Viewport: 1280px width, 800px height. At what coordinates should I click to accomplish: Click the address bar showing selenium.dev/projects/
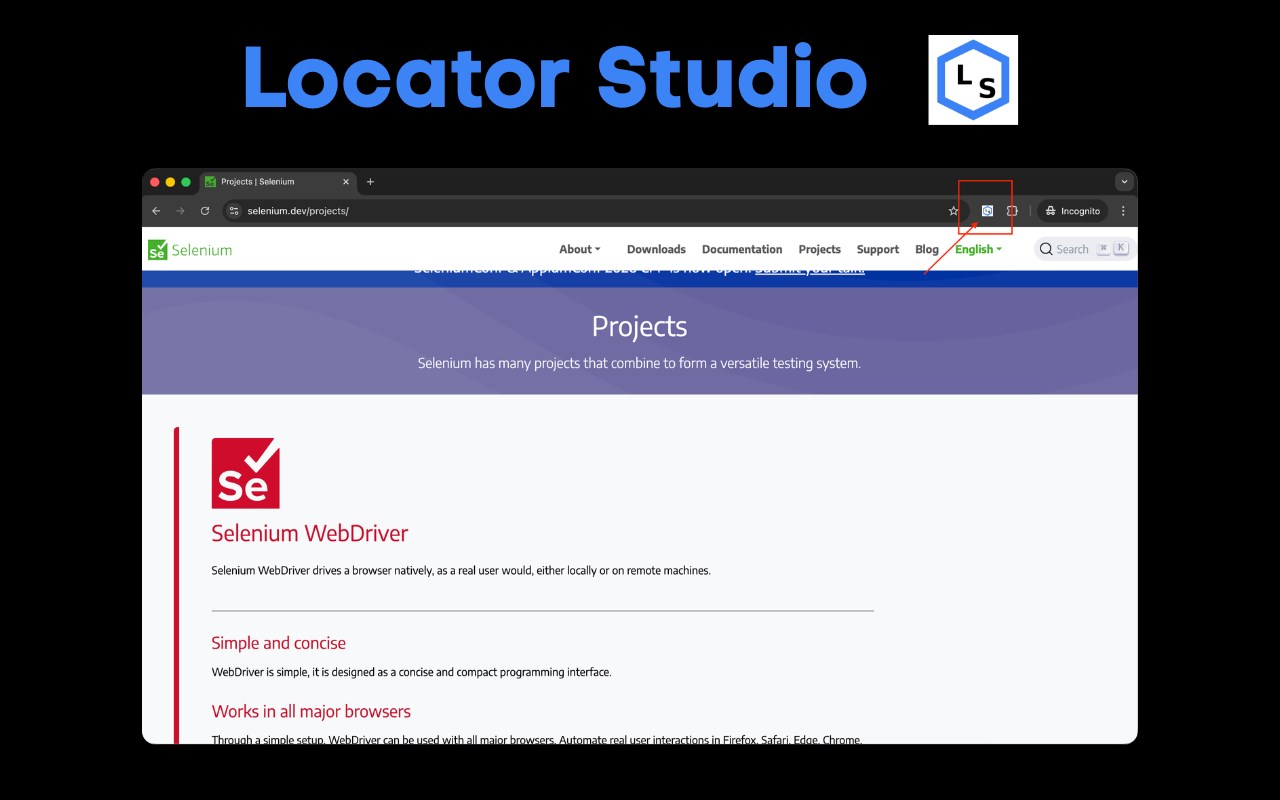[595, 211]
